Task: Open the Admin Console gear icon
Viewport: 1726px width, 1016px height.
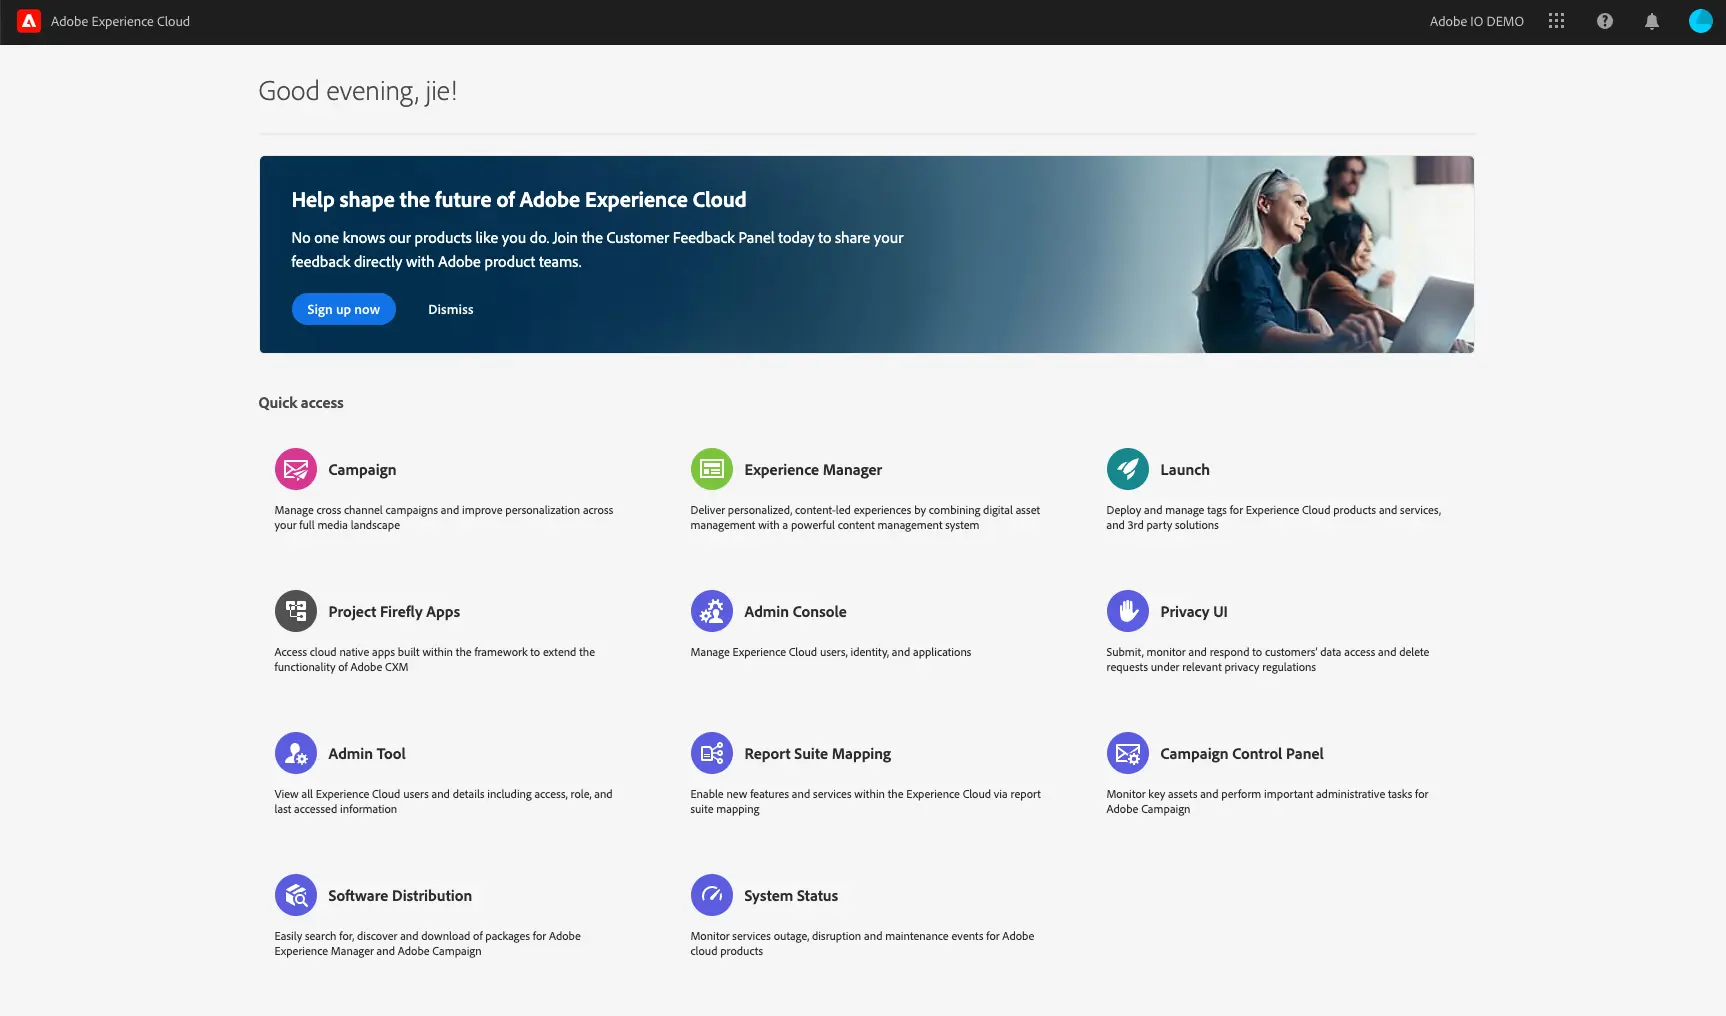Action: point(711,611)
